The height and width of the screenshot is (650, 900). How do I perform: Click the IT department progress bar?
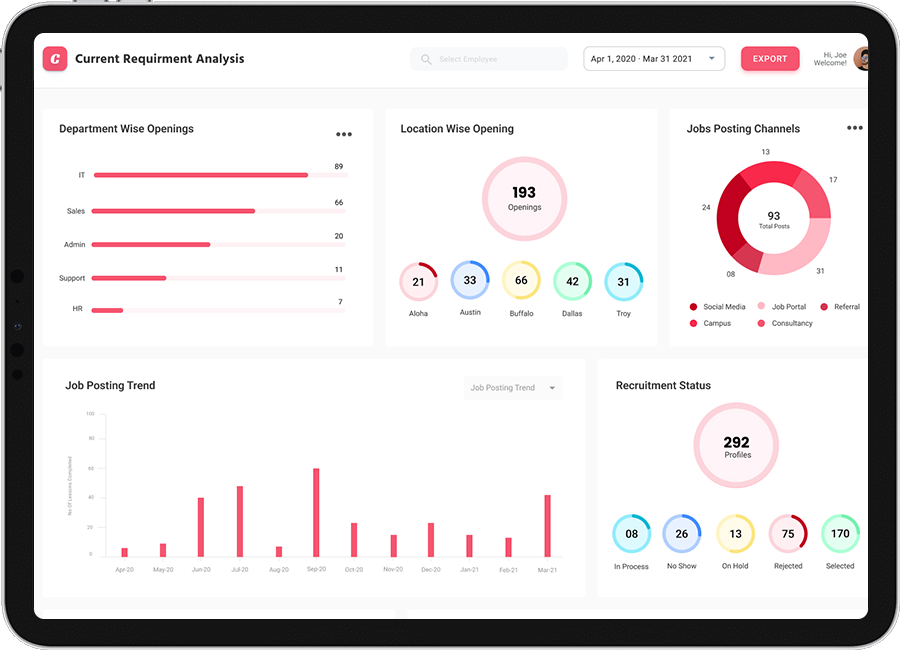[220, 175]
